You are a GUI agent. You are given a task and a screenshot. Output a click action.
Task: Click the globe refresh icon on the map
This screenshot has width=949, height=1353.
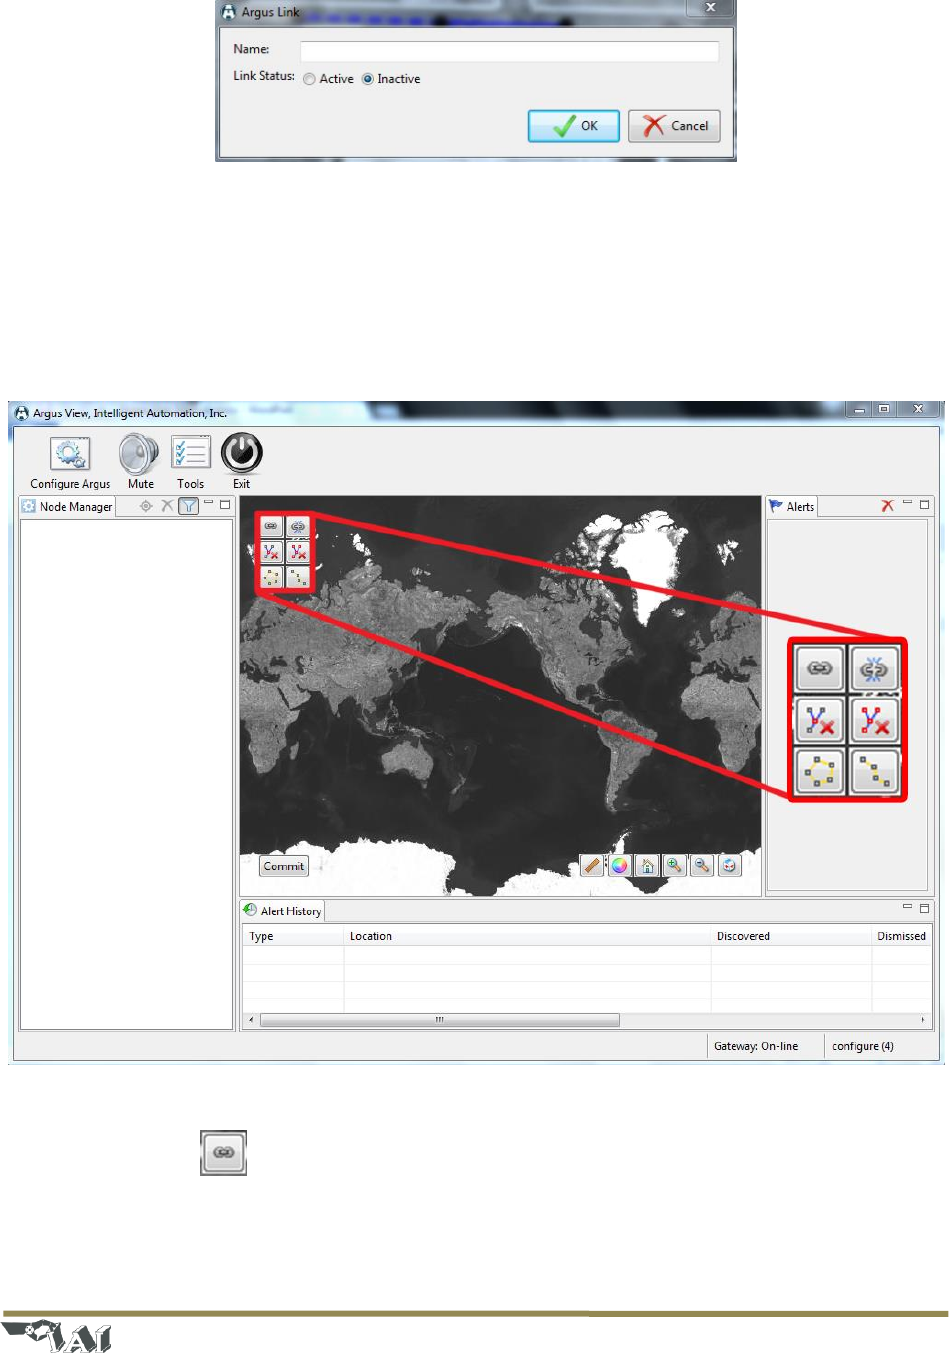tap(730, 866)
